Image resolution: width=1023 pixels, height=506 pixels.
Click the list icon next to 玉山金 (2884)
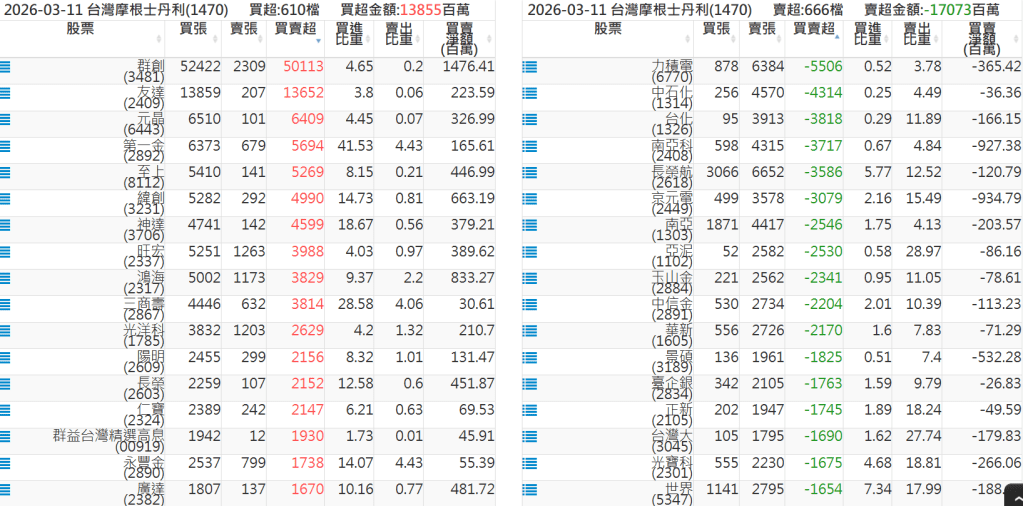[530, 278]
